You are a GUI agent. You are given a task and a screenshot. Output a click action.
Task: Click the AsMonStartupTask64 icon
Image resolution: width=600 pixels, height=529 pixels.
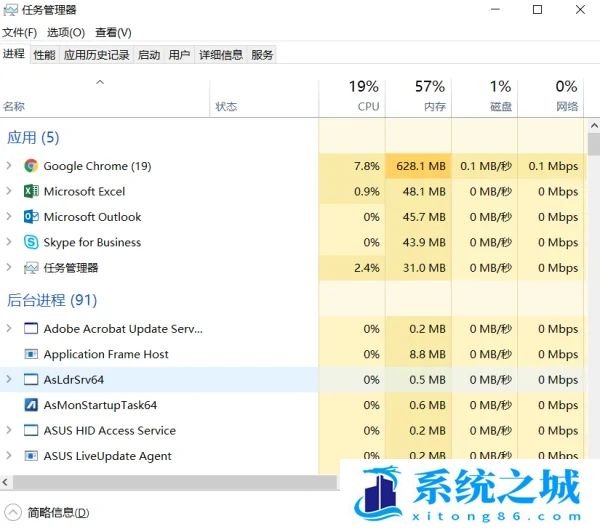31,405
